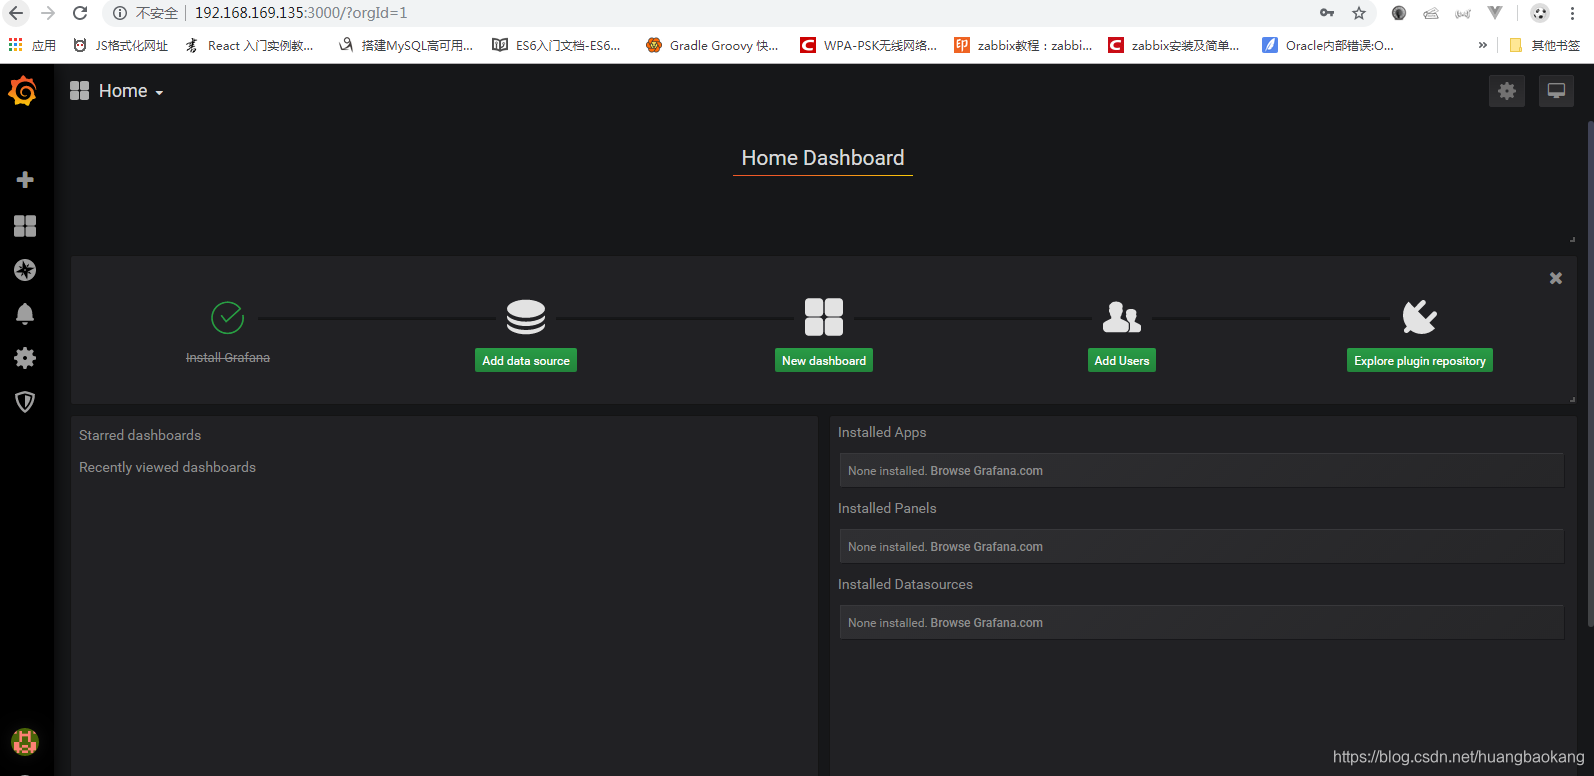This screenshot has height=776, width=1594.
Task: Click the New dashboard button
Action: point(824,361)
